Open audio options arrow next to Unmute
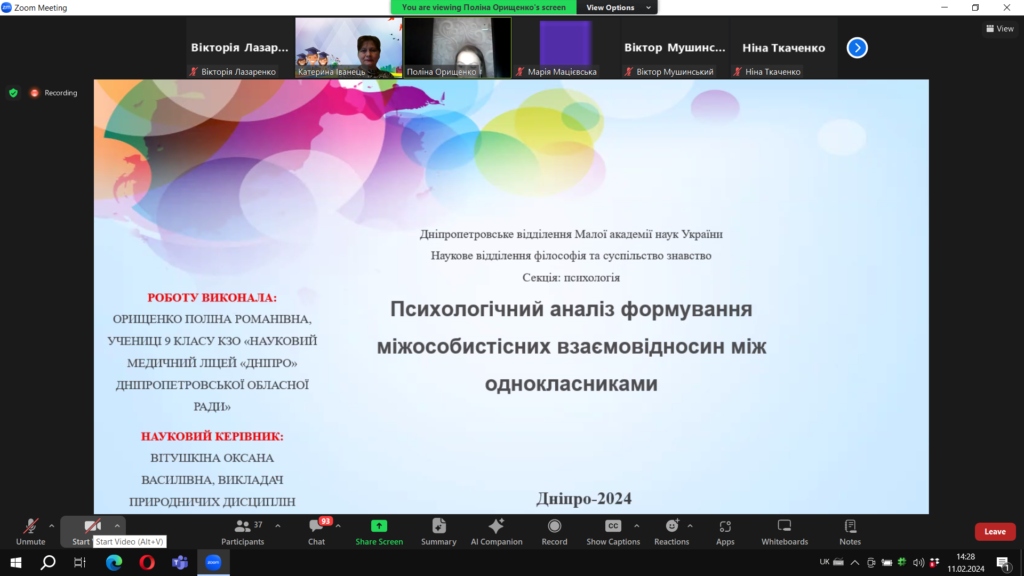The width and height of the screenshot is (1024, 576). tap(52, 526)
